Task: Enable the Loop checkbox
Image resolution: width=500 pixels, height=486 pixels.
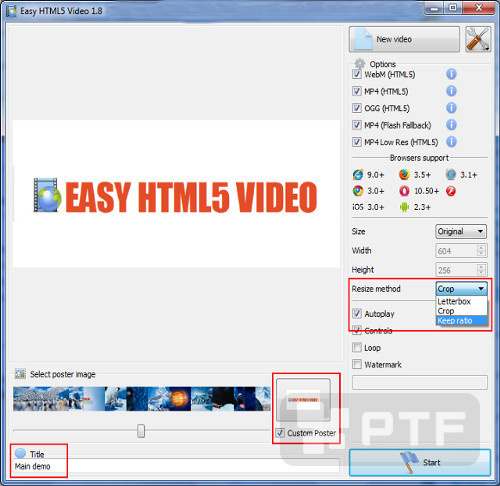Action: pos(357,348)
